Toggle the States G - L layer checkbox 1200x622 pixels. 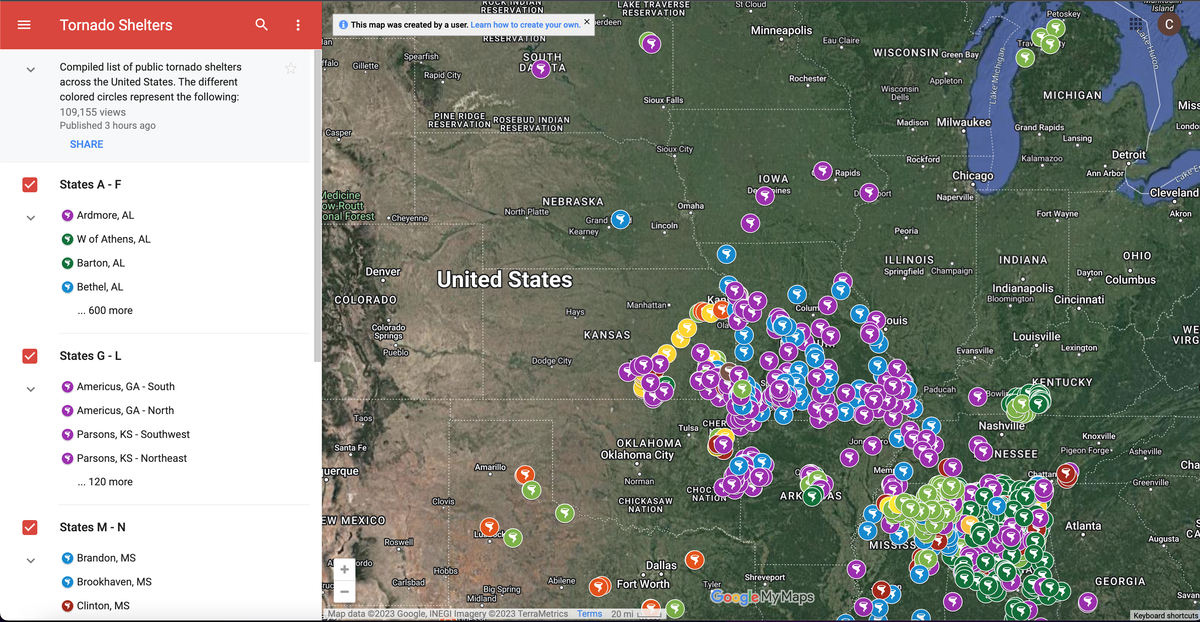pyautogui.click(x=30, y=356)
